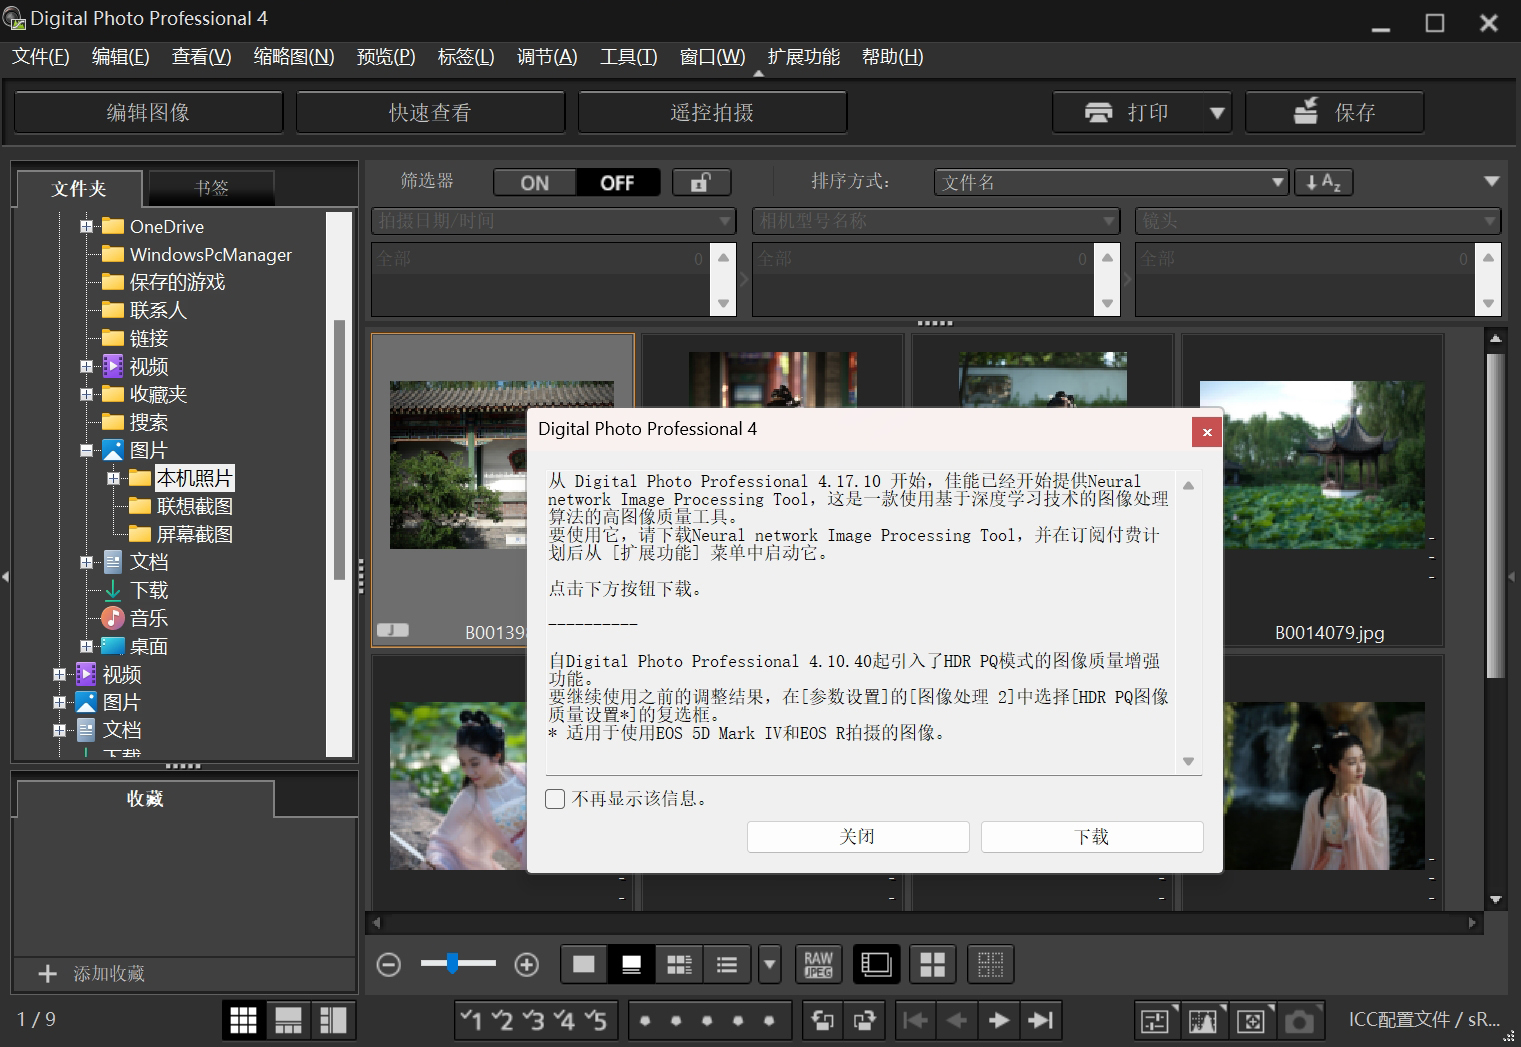Click the histogram palette icon

click(1203, 1021)
